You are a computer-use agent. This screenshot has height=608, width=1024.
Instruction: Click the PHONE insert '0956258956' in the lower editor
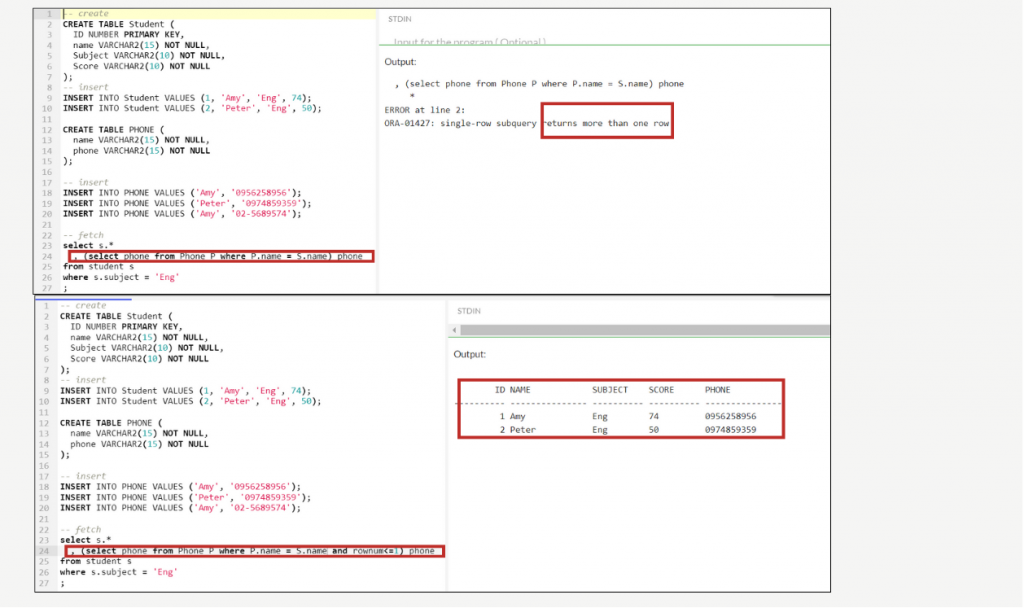tap(180, 487)
